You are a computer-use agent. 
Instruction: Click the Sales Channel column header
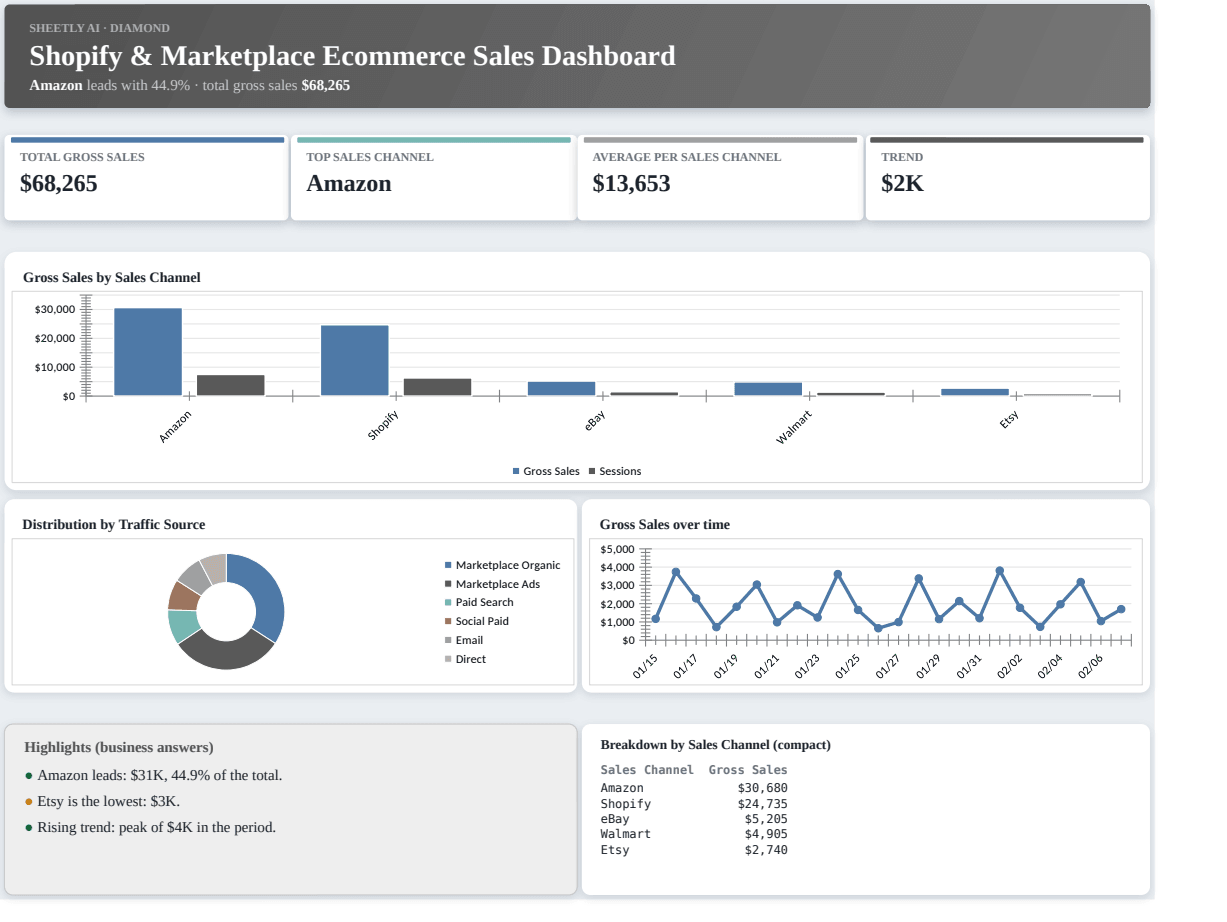pos(647,770)
